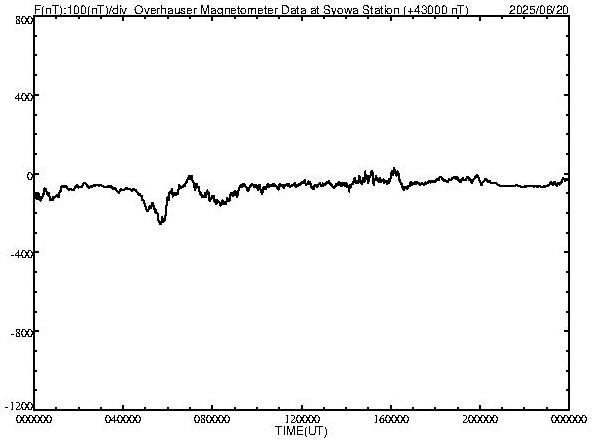The width and height of the screenshot is (592, 440).
Task: Click the leftmost 000000 time label
Action: (x=34, y=419)
